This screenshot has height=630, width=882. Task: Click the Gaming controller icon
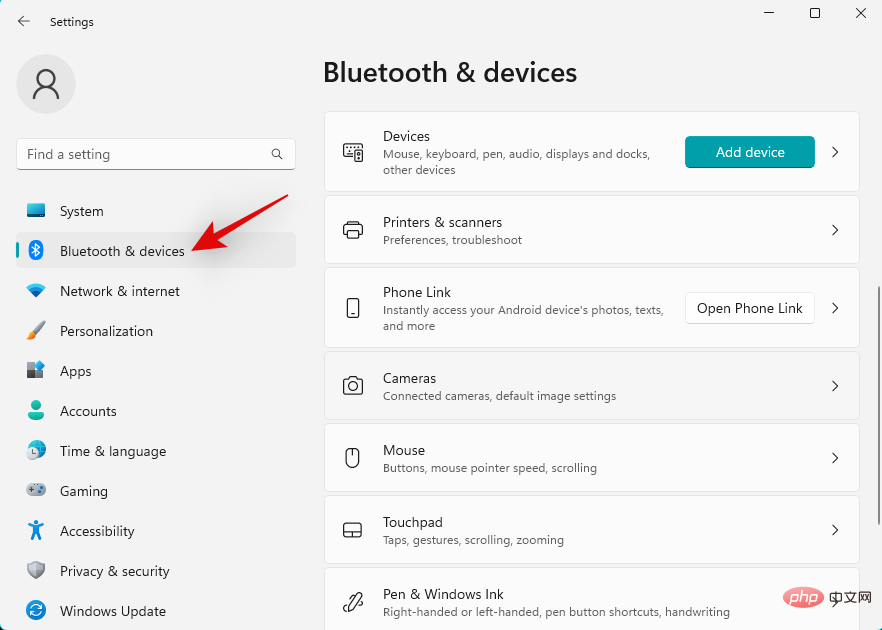36,491
